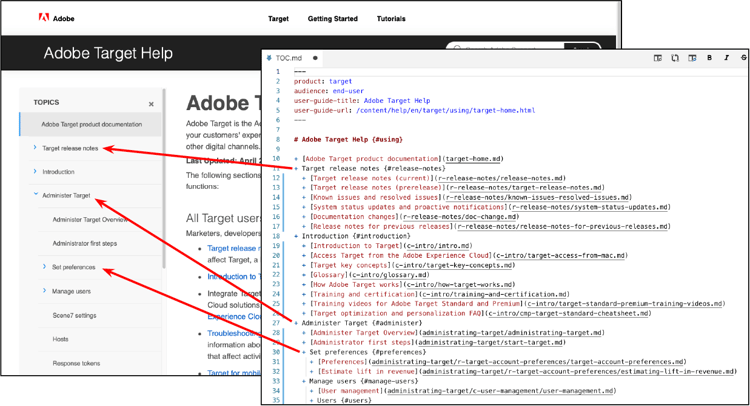This screenshot has height=406, width=750.
Task: Click the unsaved-changes dot on TOC.md tab
Action: pos(315,58)
